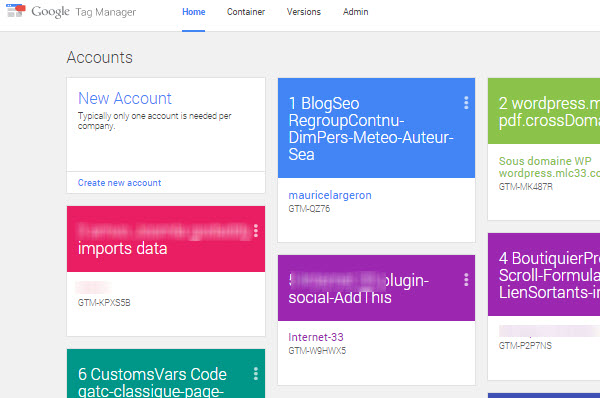This screenshot has width=600, height=398.
Task: Click container ID GTM-W9HWX5
Action: pos(317,351)
